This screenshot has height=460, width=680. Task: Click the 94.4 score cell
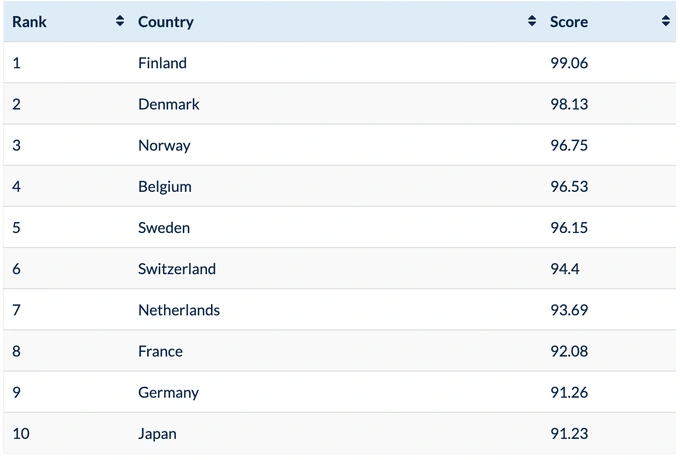(565, 269)
